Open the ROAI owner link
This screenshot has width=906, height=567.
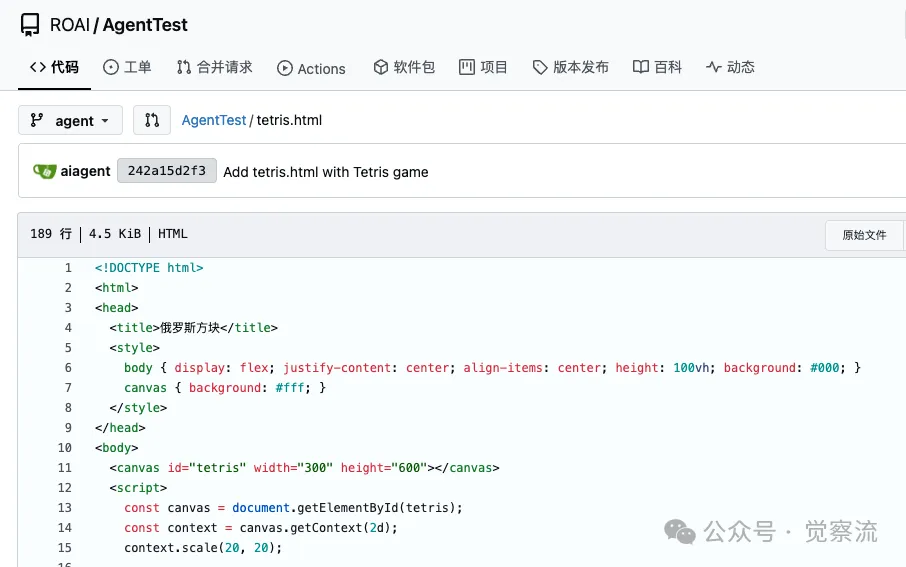pyautogui.click(x=70, y=25)
